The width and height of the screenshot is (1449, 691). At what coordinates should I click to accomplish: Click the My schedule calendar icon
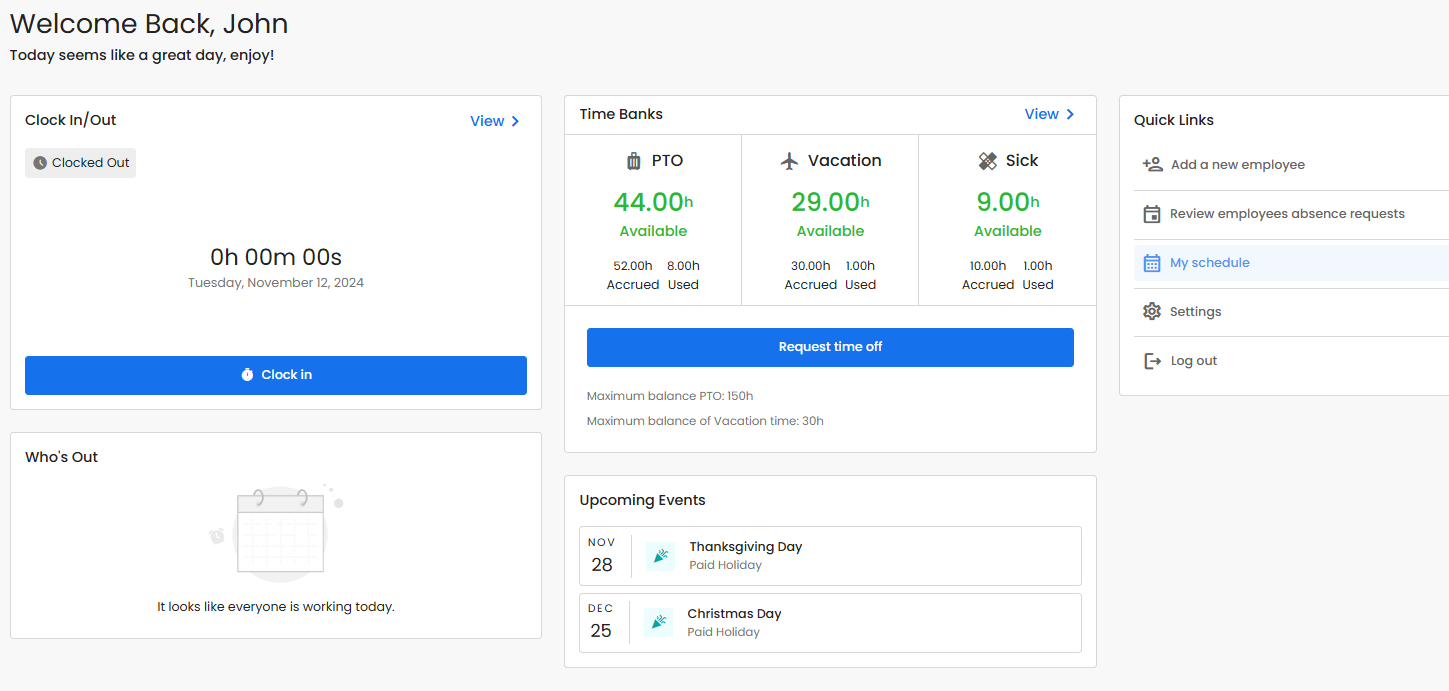coord(1152,263)
